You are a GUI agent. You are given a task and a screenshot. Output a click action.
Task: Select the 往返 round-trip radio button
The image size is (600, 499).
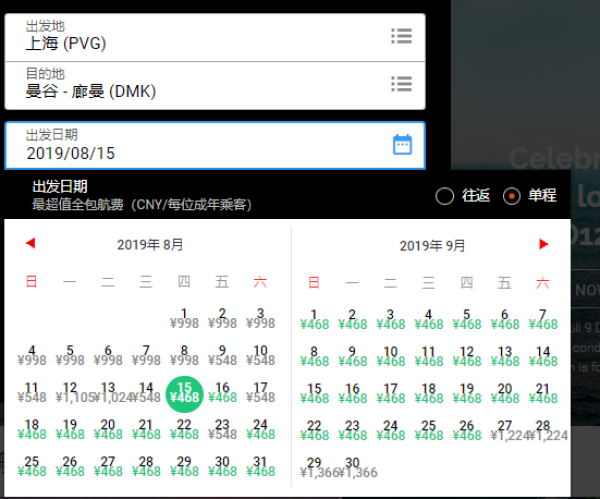(x=445, y=196)
